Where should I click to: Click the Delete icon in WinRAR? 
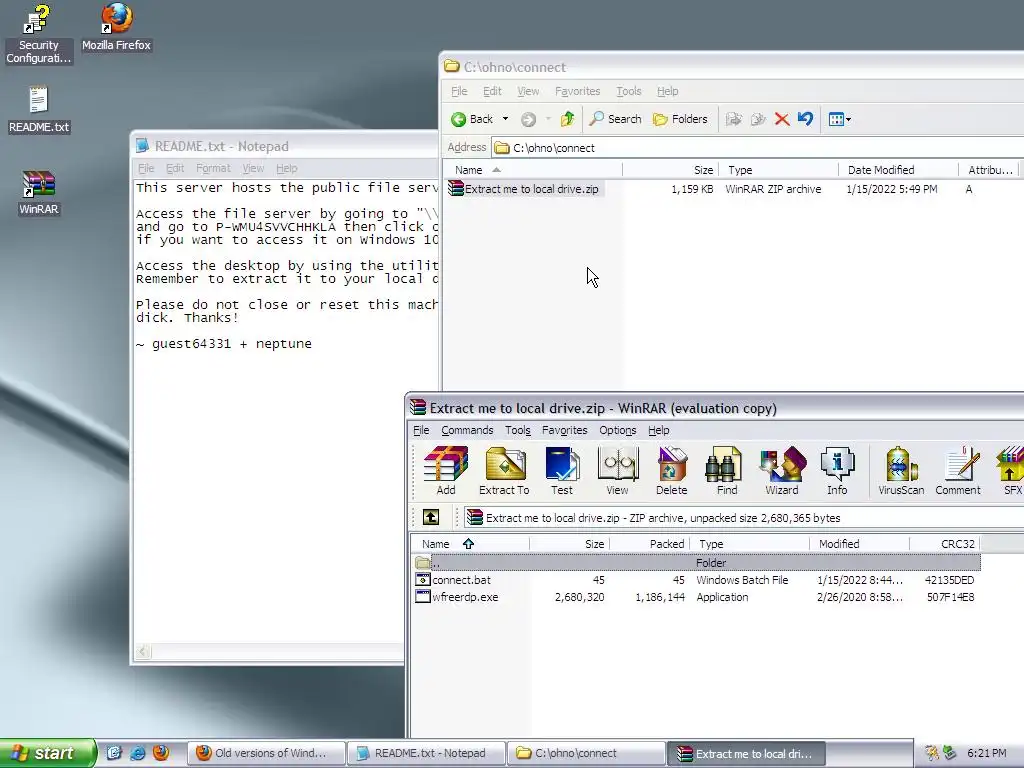click(671, 471)
